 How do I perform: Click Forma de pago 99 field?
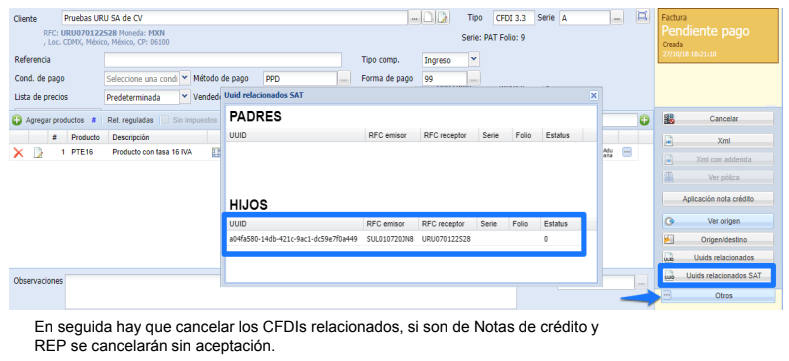(x=445, y=79)
